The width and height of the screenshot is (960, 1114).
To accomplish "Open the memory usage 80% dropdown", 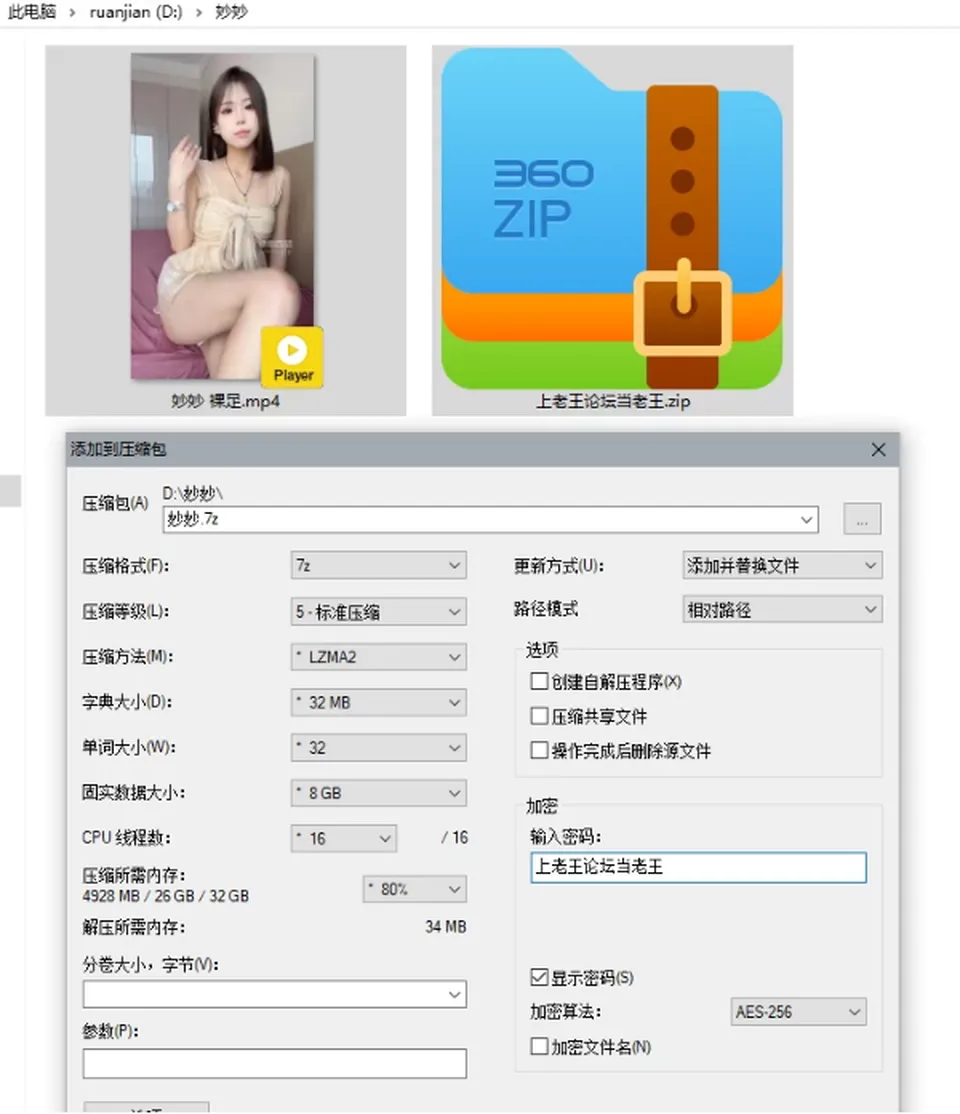I will click(x=414, y=889).
